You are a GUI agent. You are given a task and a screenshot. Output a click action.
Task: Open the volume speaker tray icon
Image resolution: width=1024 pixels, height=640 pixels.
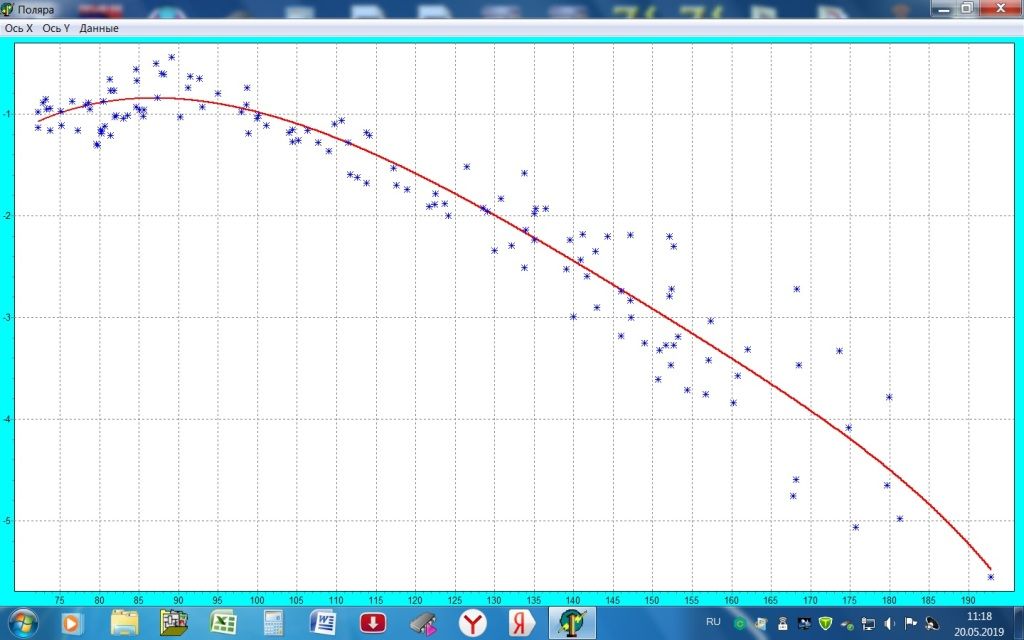[890, 623]
